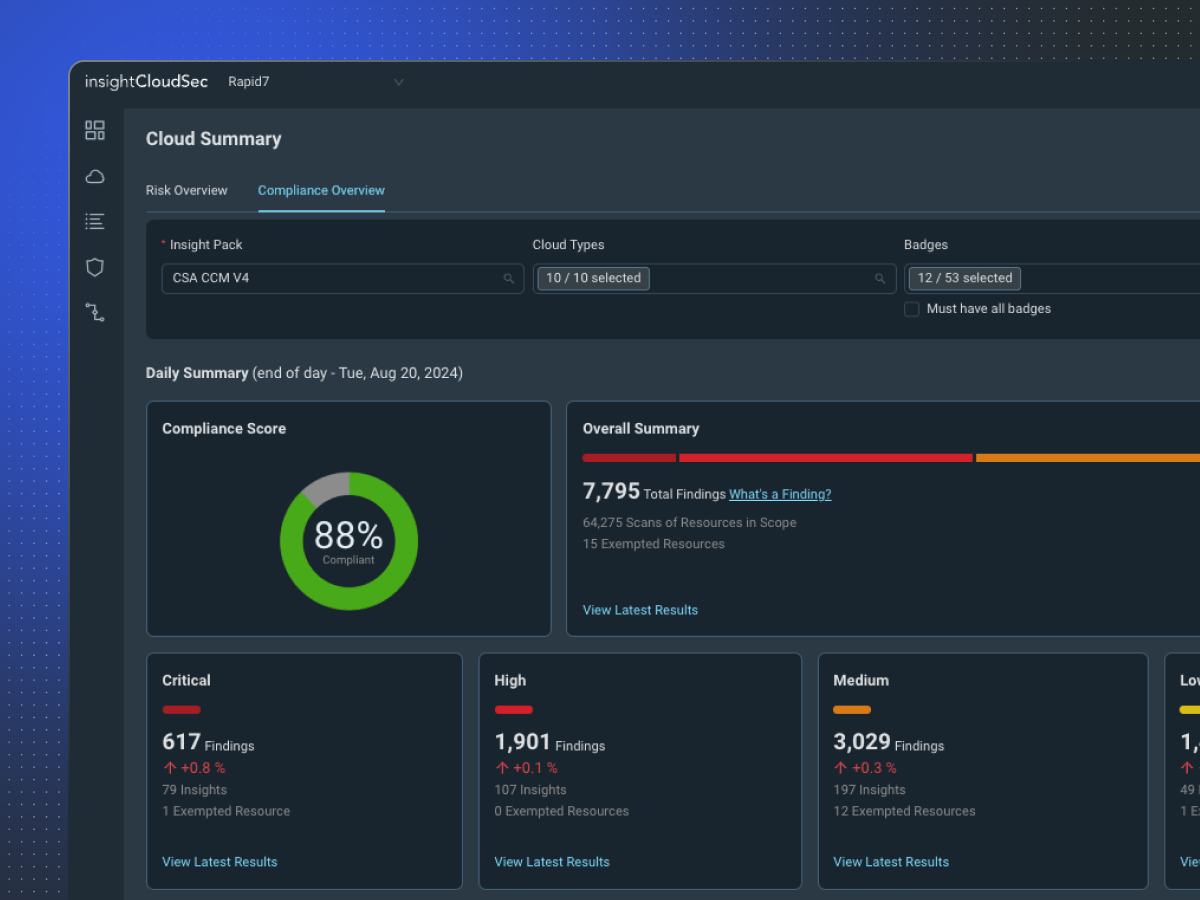View Latest Results in Overall Summary
This screenshot has height=900, width=1200.
pos(640,610)
